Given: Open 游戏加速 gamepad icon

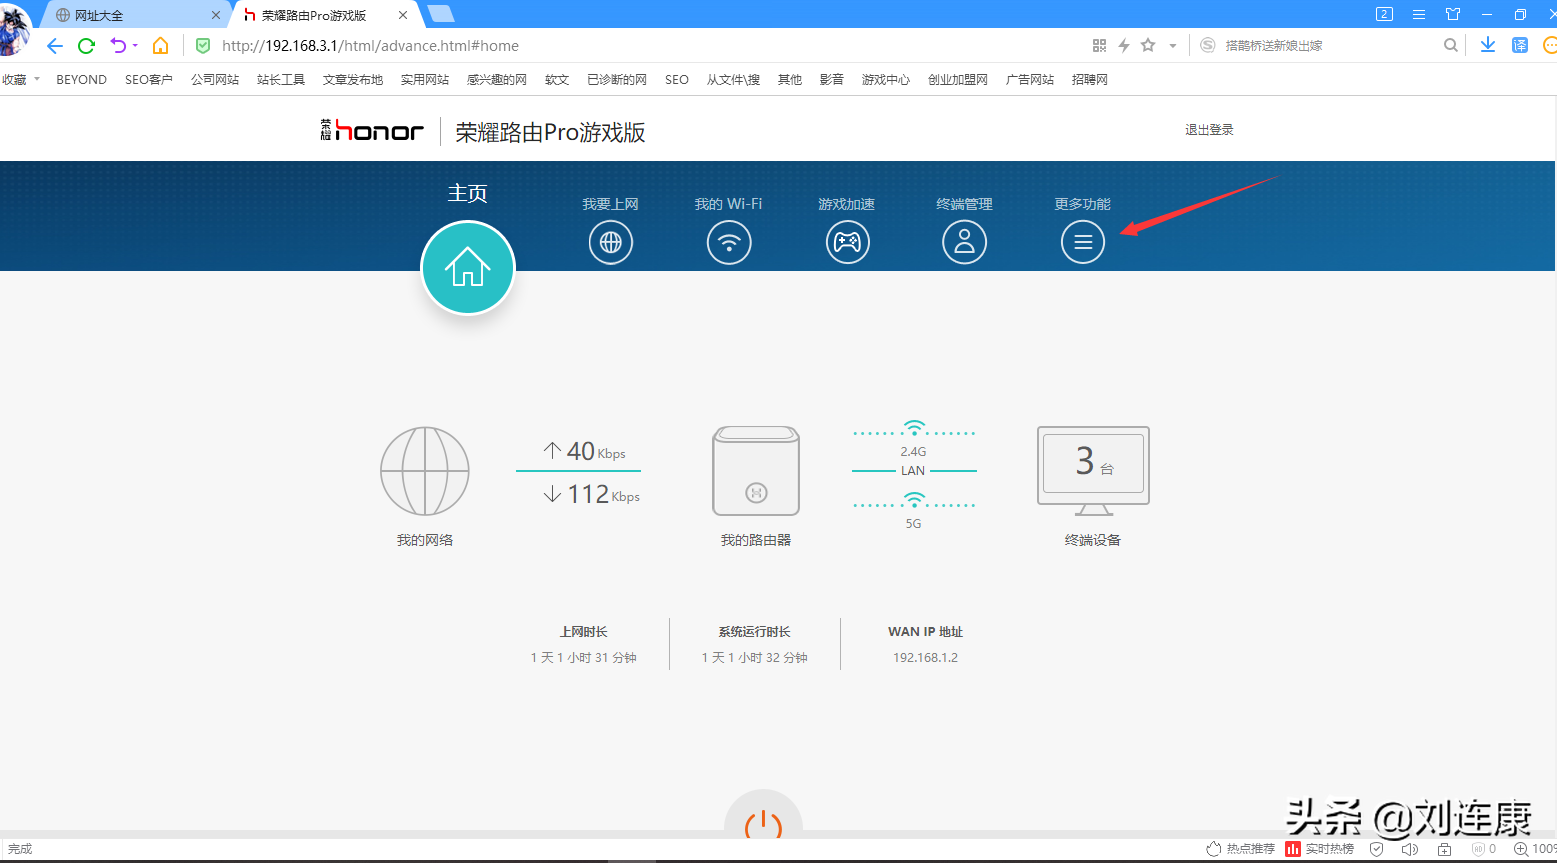Looking at the screenshot, I should tap(847, 242).
